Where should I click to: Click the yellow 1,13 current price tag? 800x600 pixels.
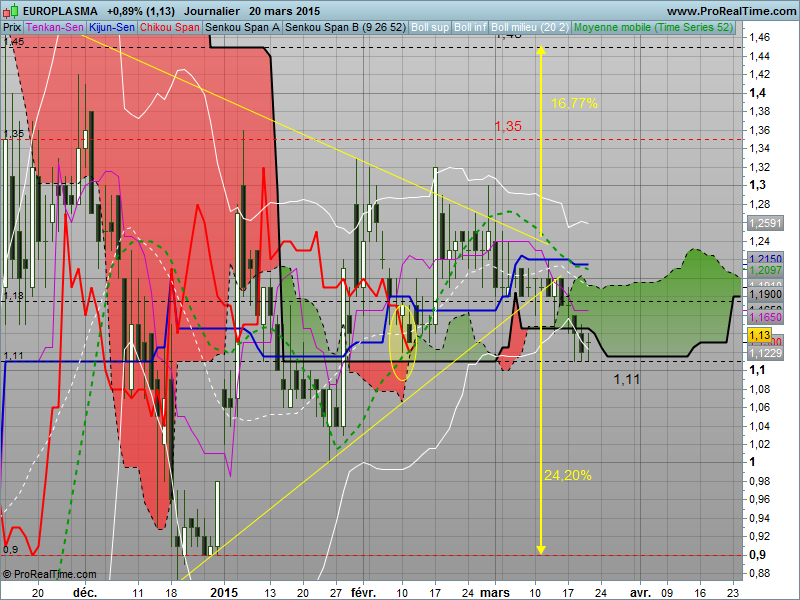tap(758, 334)
